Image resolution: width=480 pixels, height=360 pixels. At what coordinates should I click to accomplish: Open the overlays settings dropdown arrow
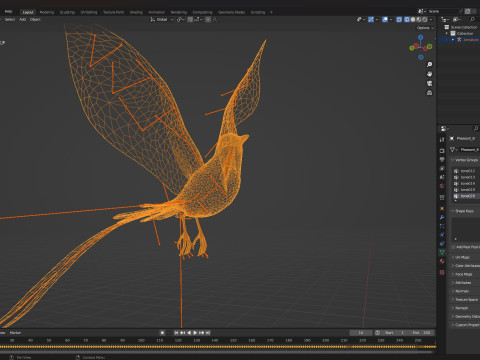(391, 19)
